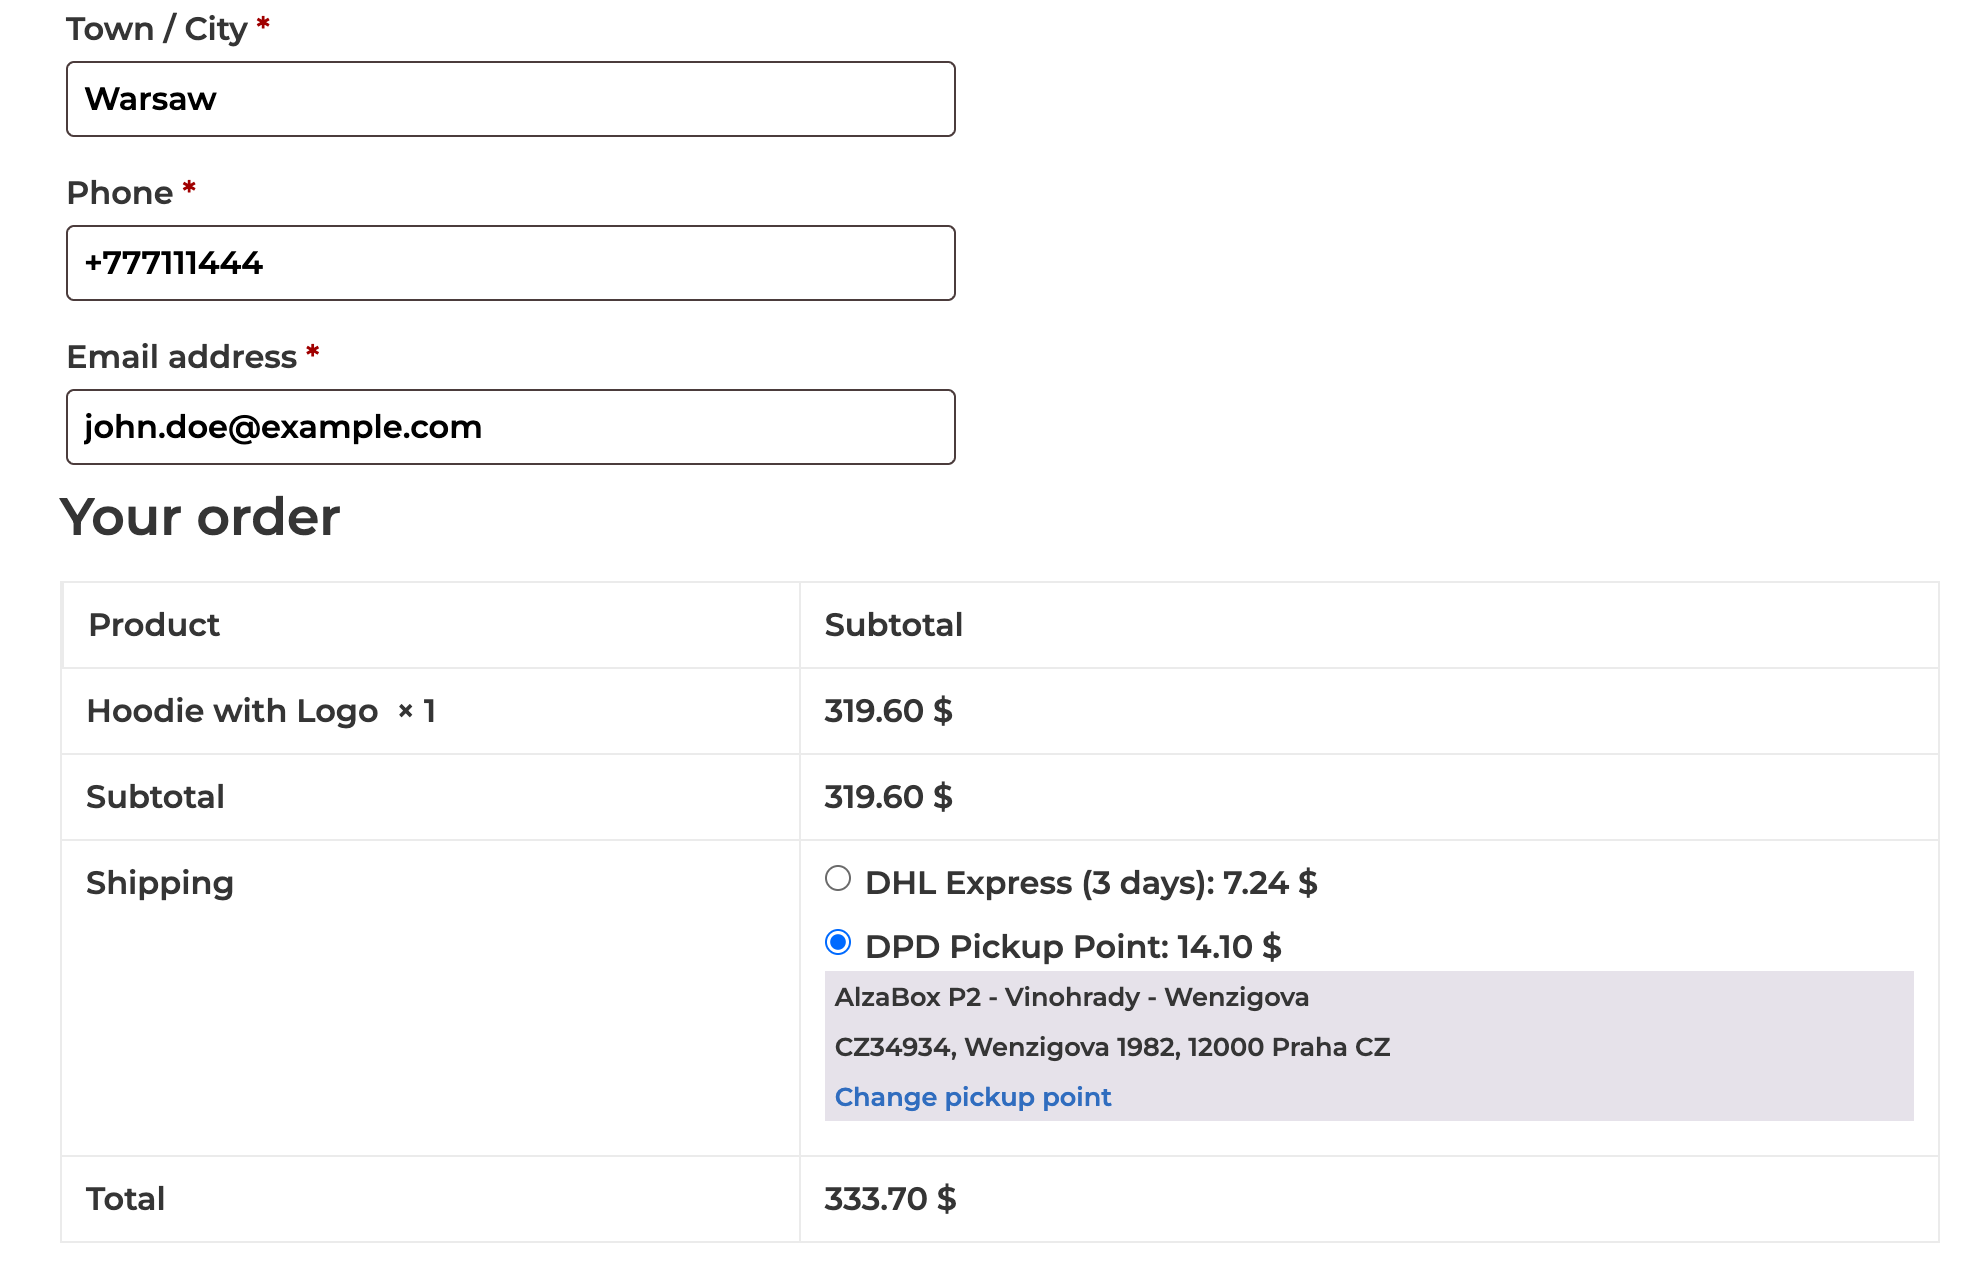Screen dimensions: 1976x1282
Task: Click the Email address field label
Action: coord(181,357)
